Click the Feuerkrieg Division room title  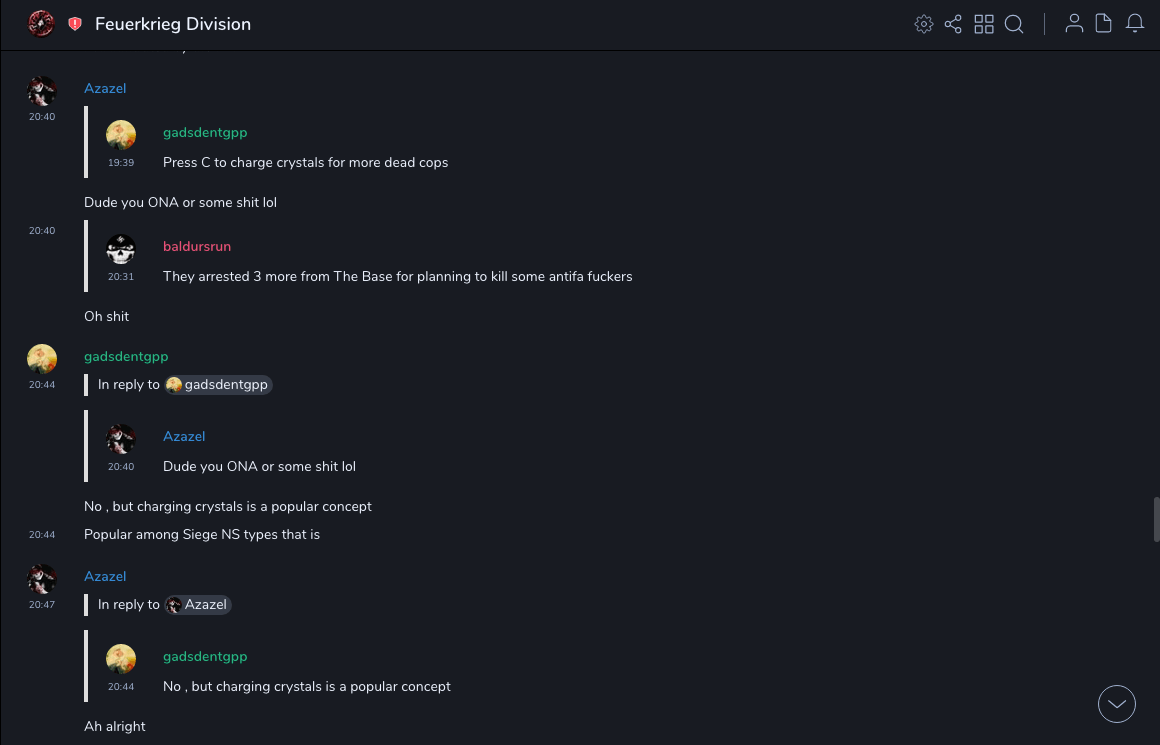coord(173,24)
